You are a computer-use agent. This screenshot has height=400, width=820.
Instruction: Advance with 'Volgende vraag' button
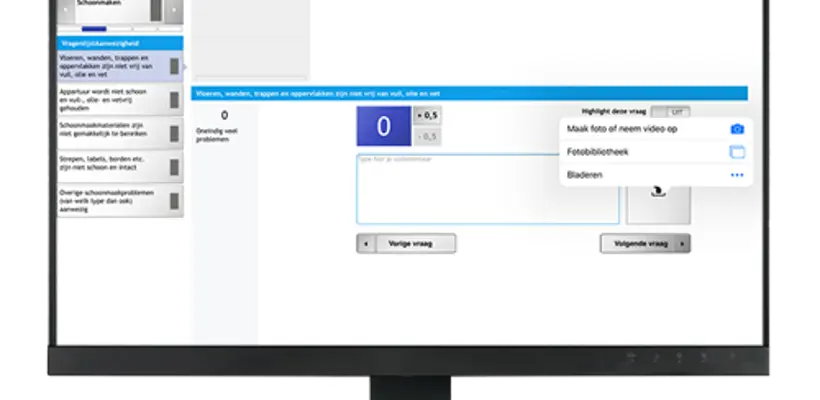click(645, 244)
